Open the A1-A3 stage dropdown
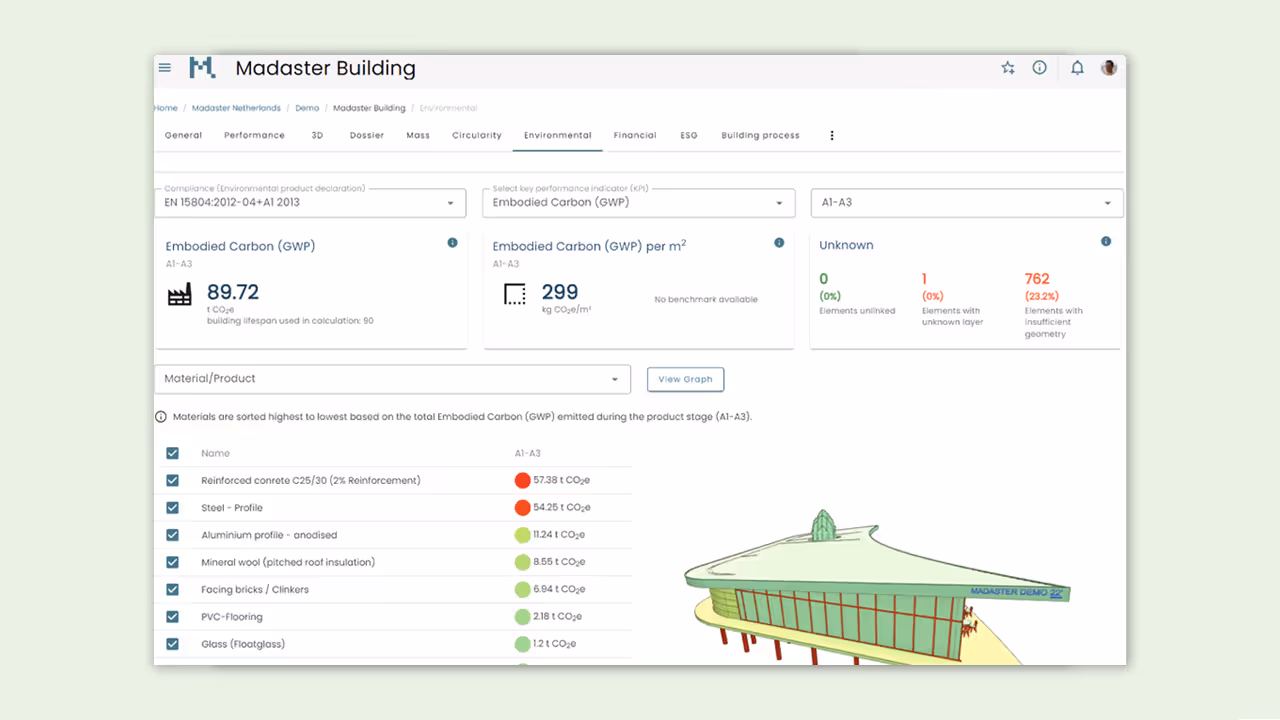The image size is (1280, 720). point(966,202)
